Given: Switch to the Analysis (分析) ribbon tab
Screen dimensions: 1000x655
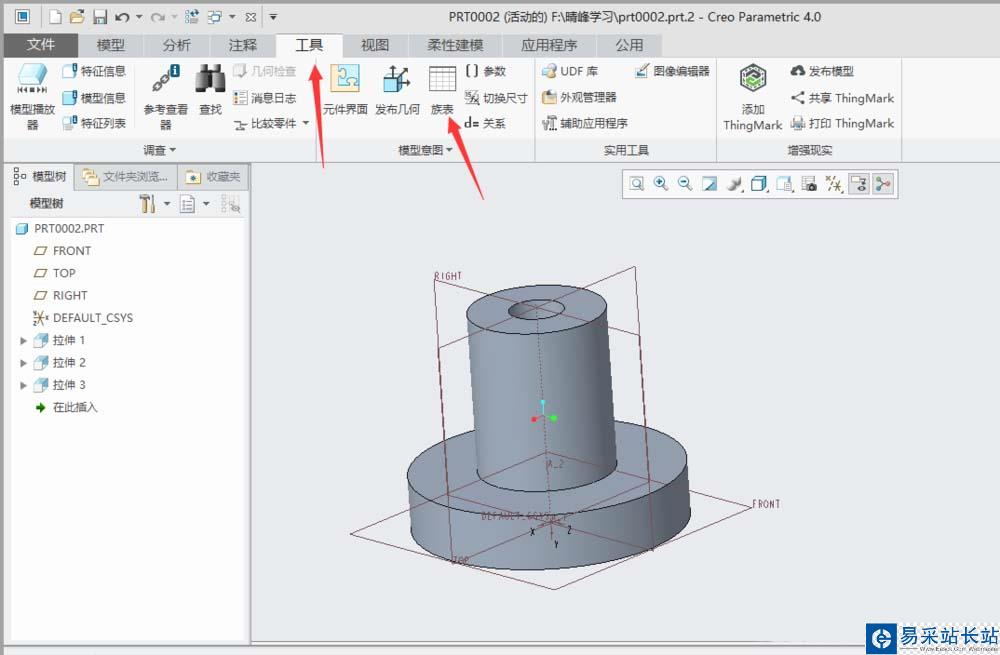Looking at the screenshot, I should (177, 45).
